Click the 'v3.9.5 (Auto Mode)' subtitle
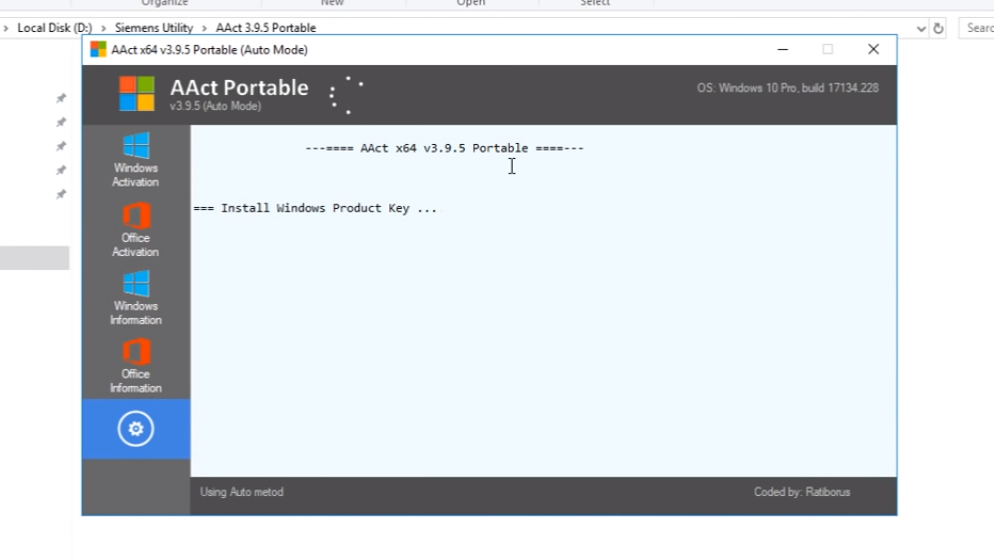The height and width of the screenshot is (560, 994). [216, 107]
